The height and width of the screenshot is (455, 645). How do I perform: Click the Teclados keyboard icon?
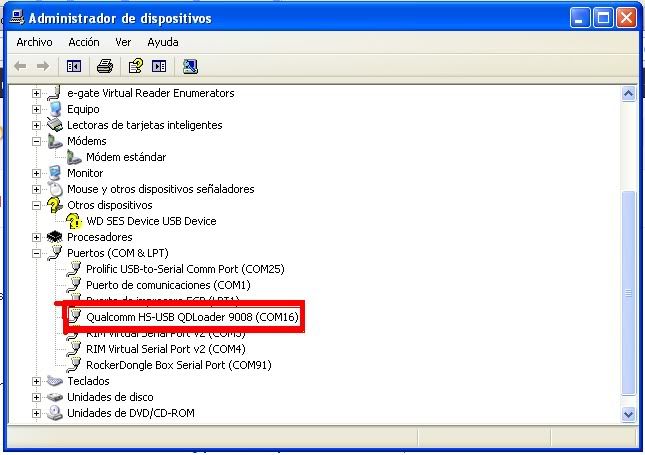55,381
